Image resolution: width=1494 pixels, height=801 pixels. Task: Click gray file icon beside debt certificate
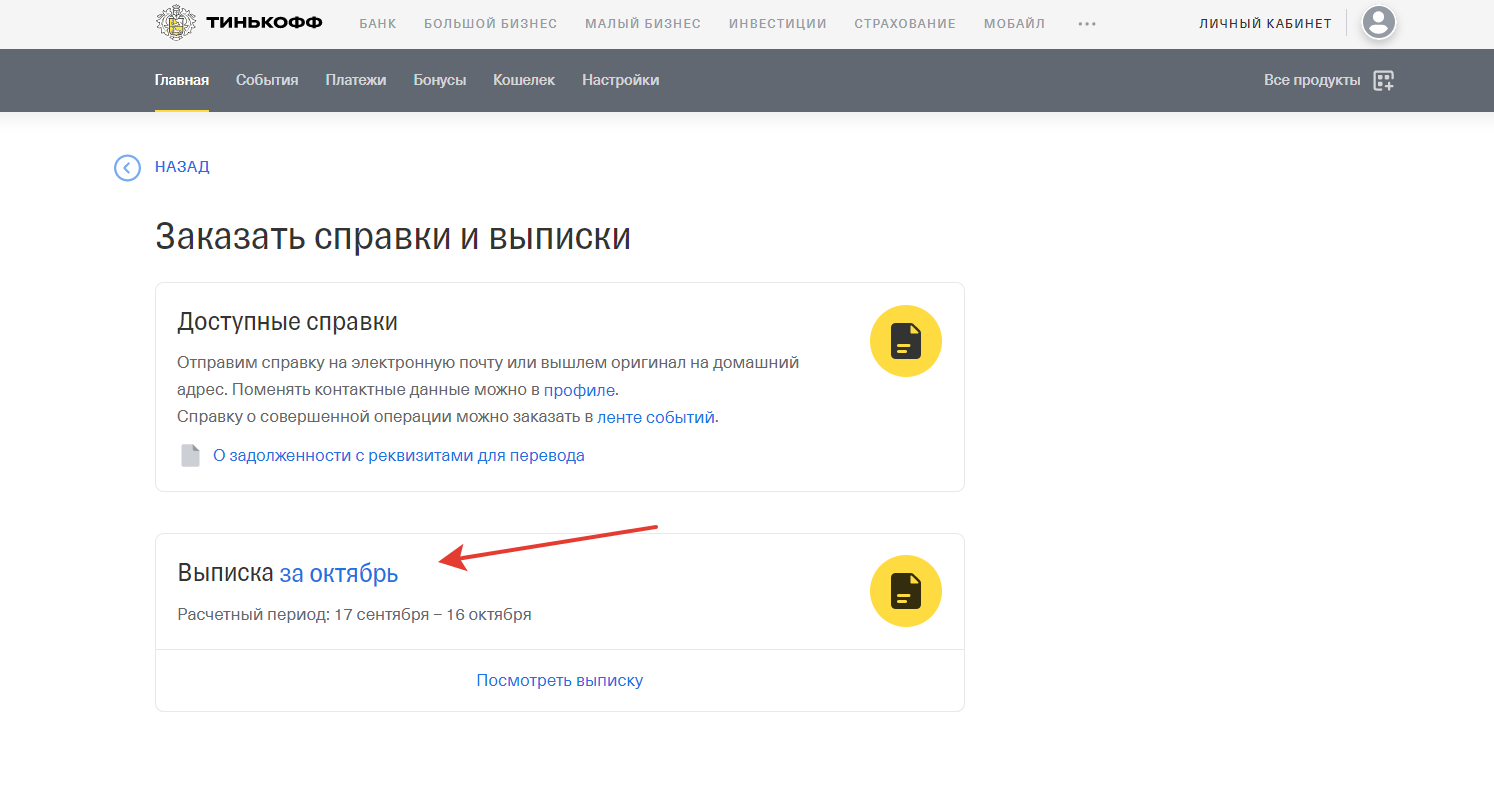pyautogui.click(x=190, y=456)
